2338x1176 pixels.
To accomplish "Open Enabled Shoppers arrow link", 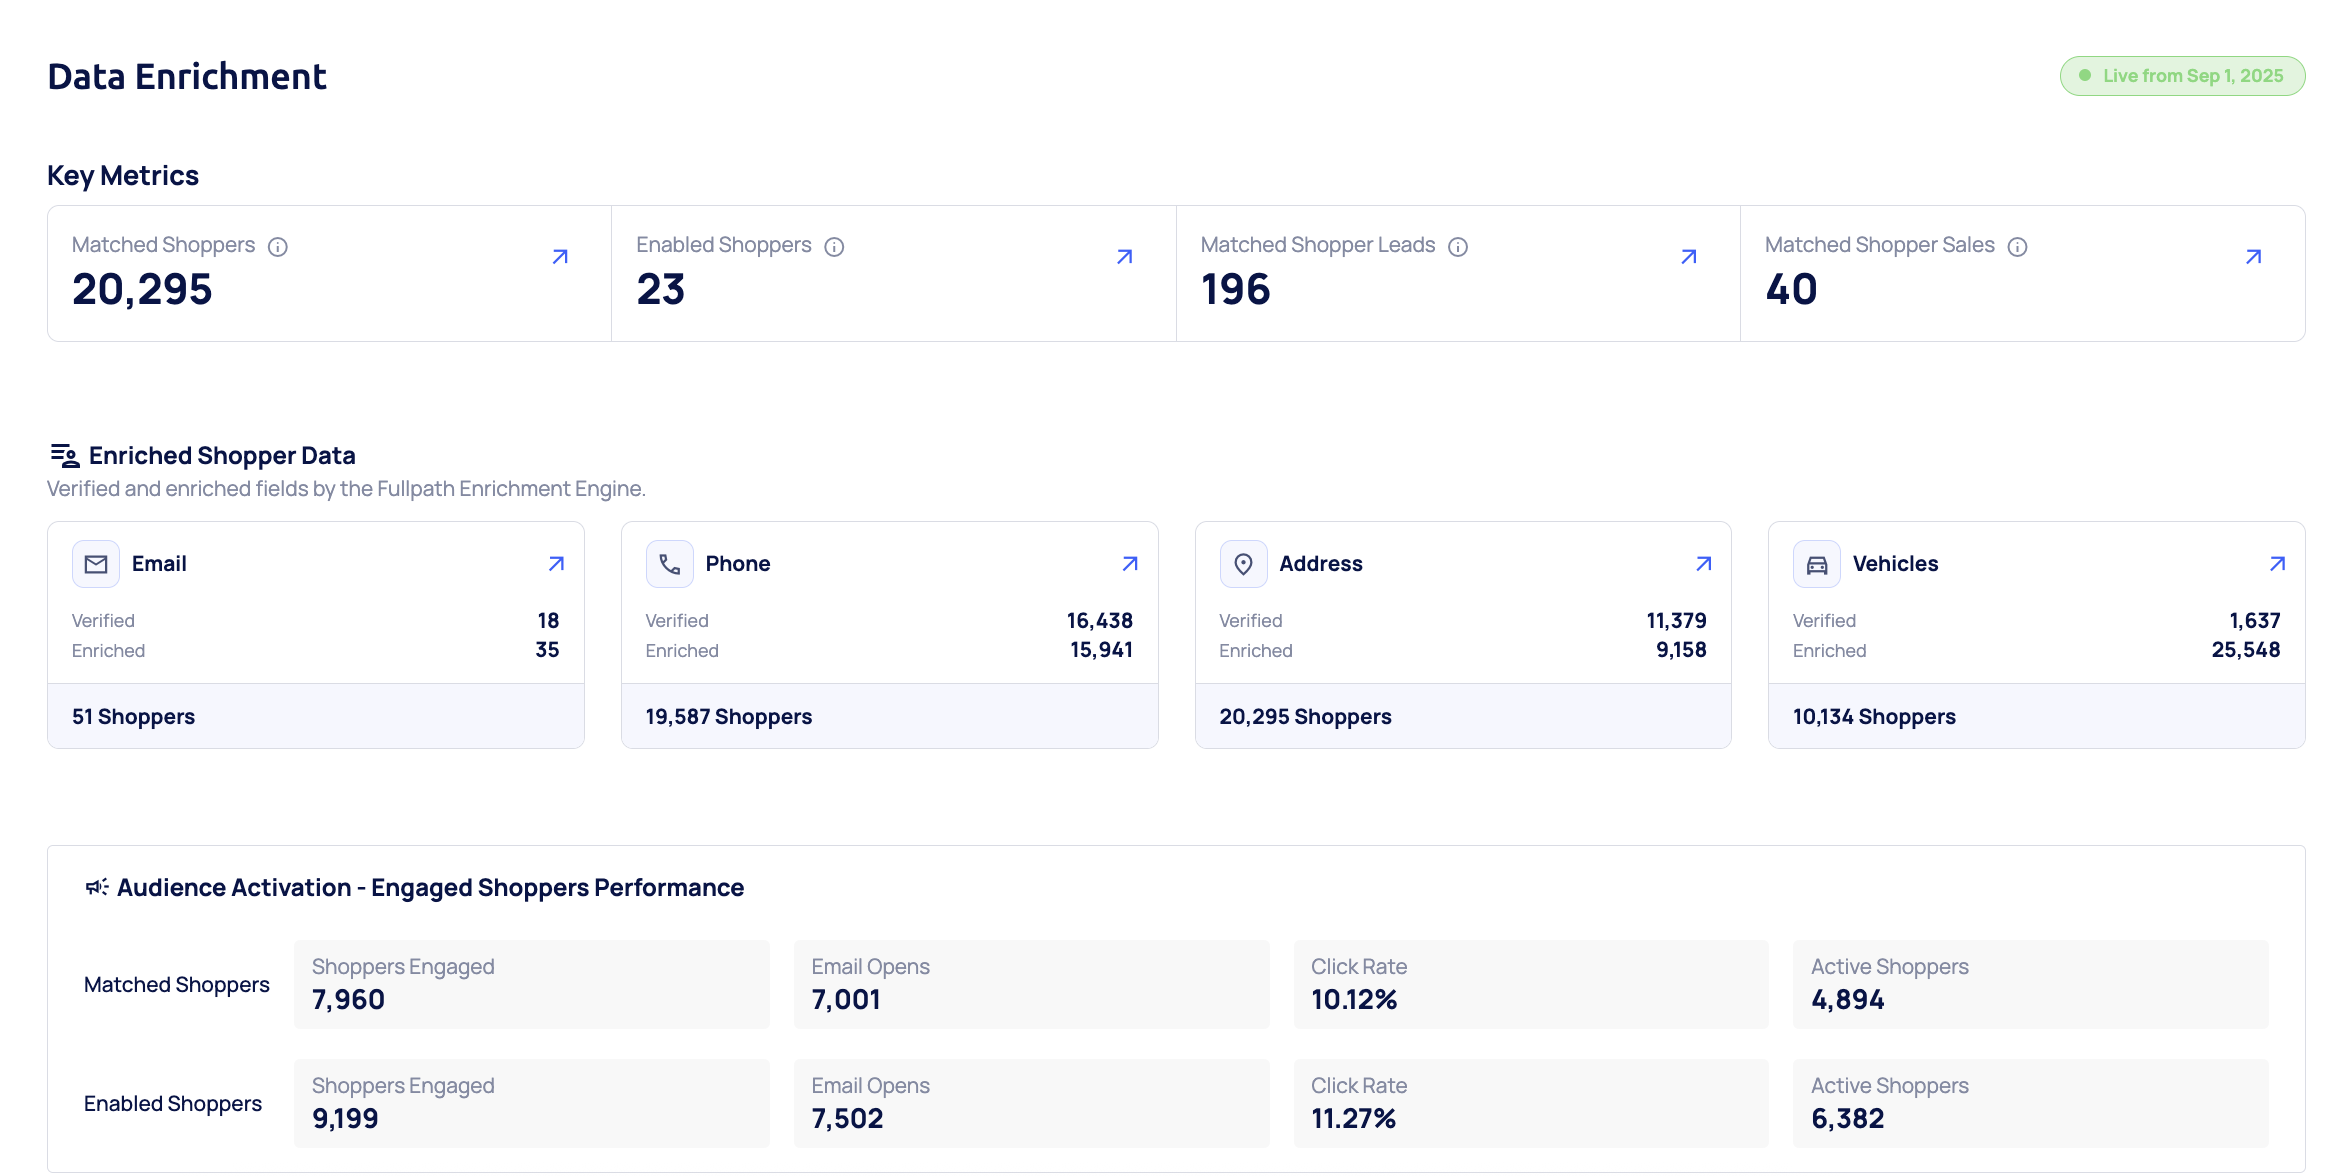I will (1124, 257).
